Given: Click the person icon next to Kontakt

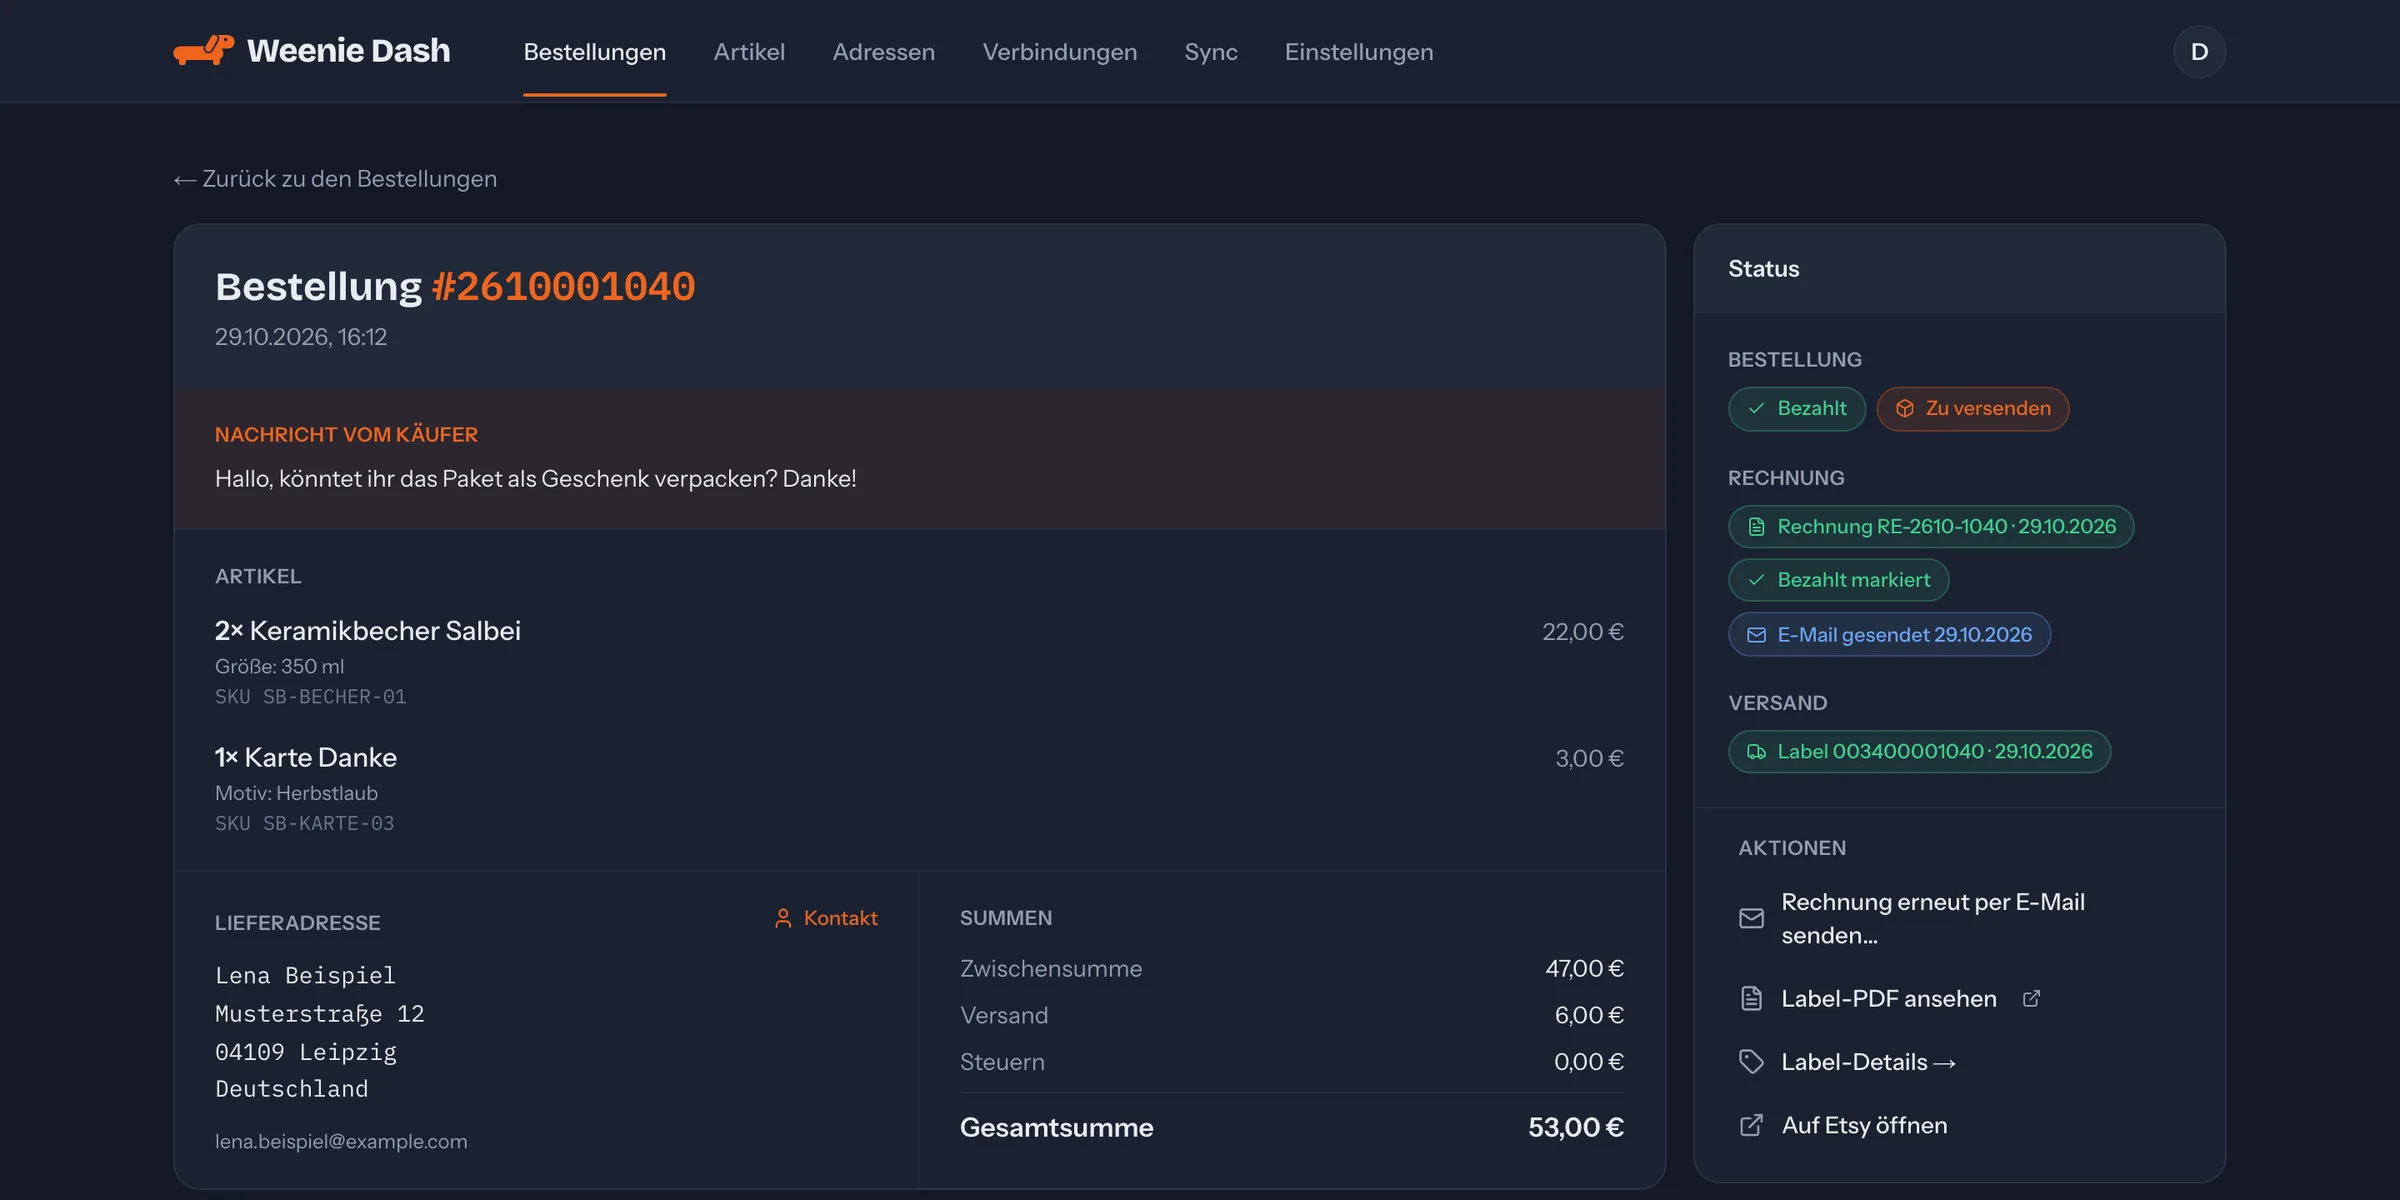Looking at the screenshot, I should (x=783, y=918).
